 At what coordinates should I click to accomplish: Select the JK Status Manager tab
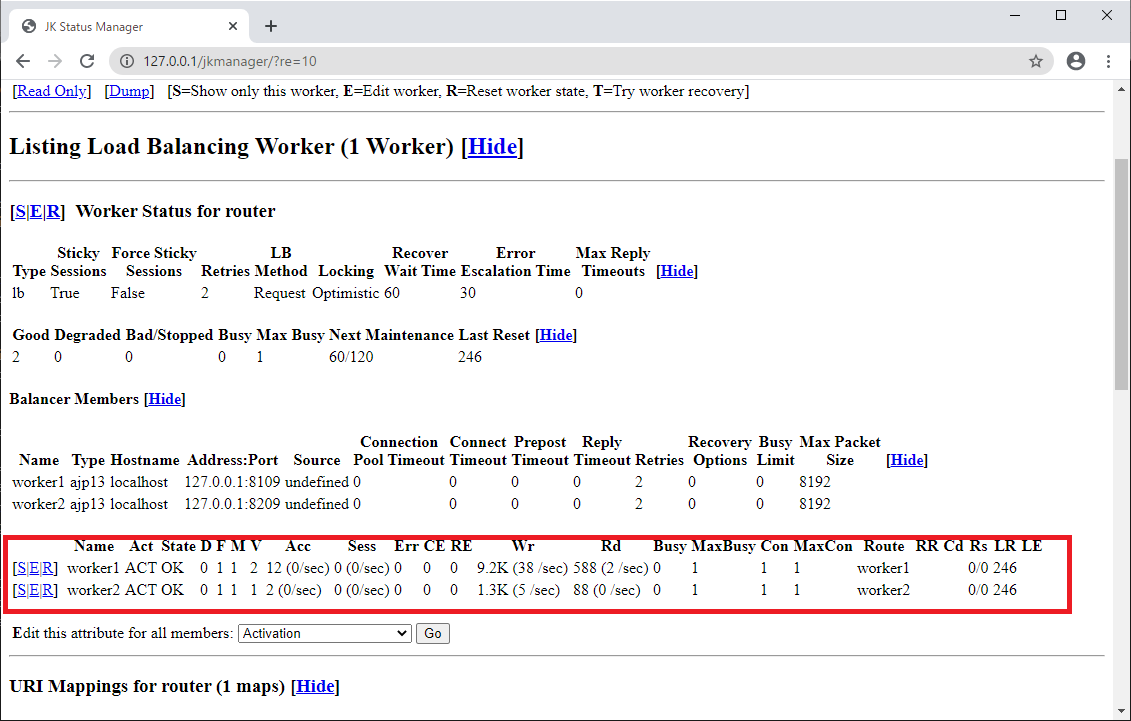point(130,27)
